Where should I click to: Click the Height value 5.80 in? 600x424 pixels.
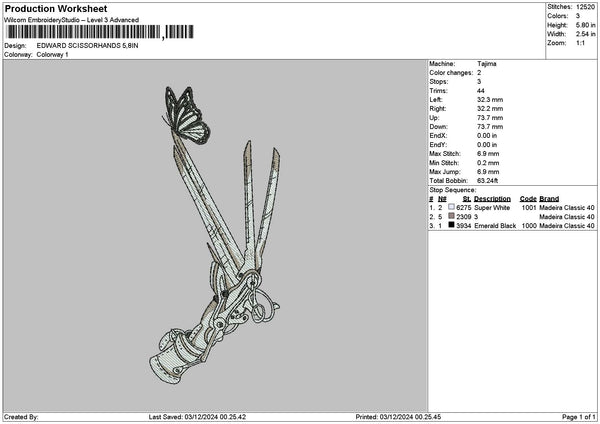(585, 25)
